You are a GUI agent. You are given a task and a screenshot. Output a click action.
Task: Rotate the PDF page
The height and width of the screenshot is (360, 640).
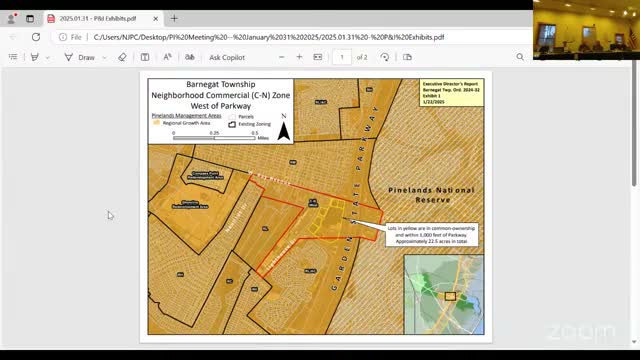click(x=384, y=57)
